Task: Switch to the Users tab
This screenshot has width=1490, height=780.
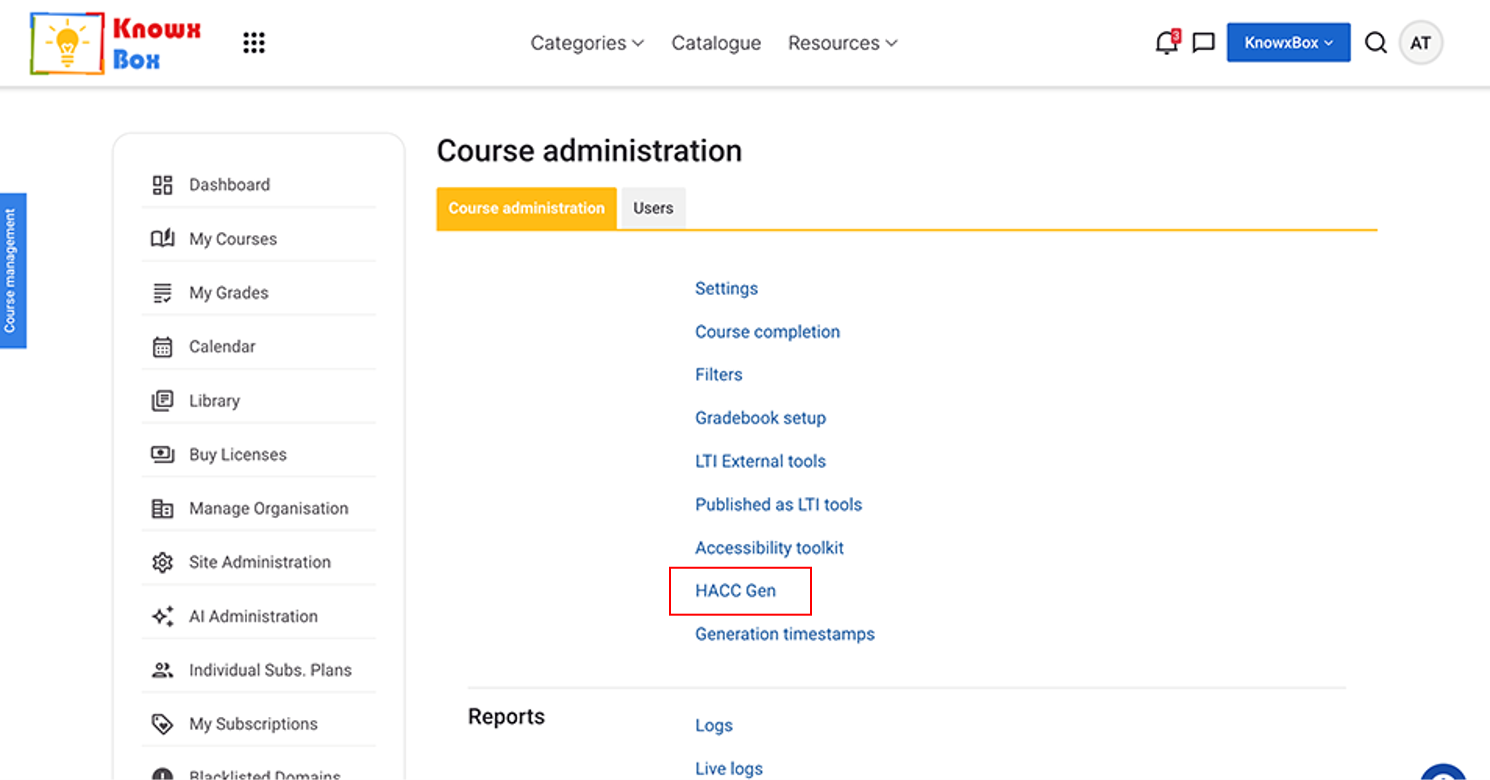Action: click(x=653, y=208)
